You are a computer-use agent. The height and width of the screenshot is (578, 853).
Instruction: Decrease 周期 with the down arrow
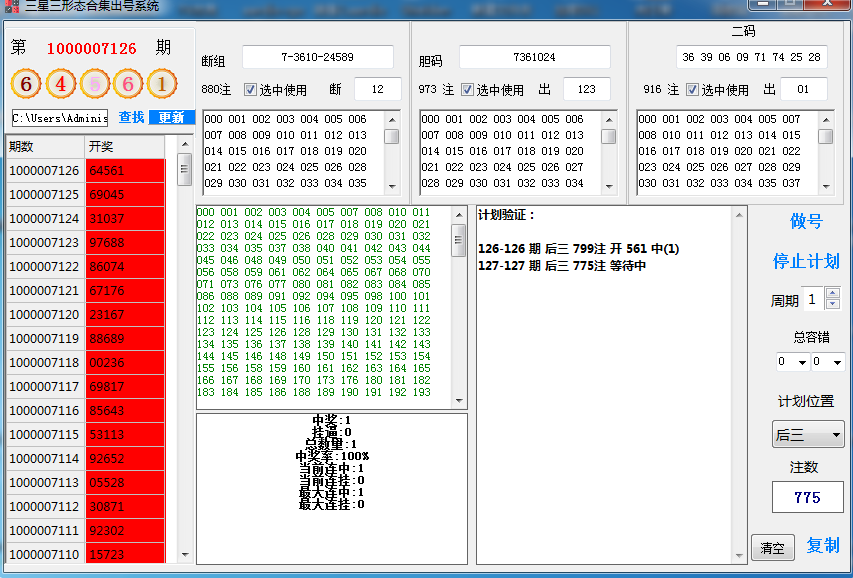(832, 305)
